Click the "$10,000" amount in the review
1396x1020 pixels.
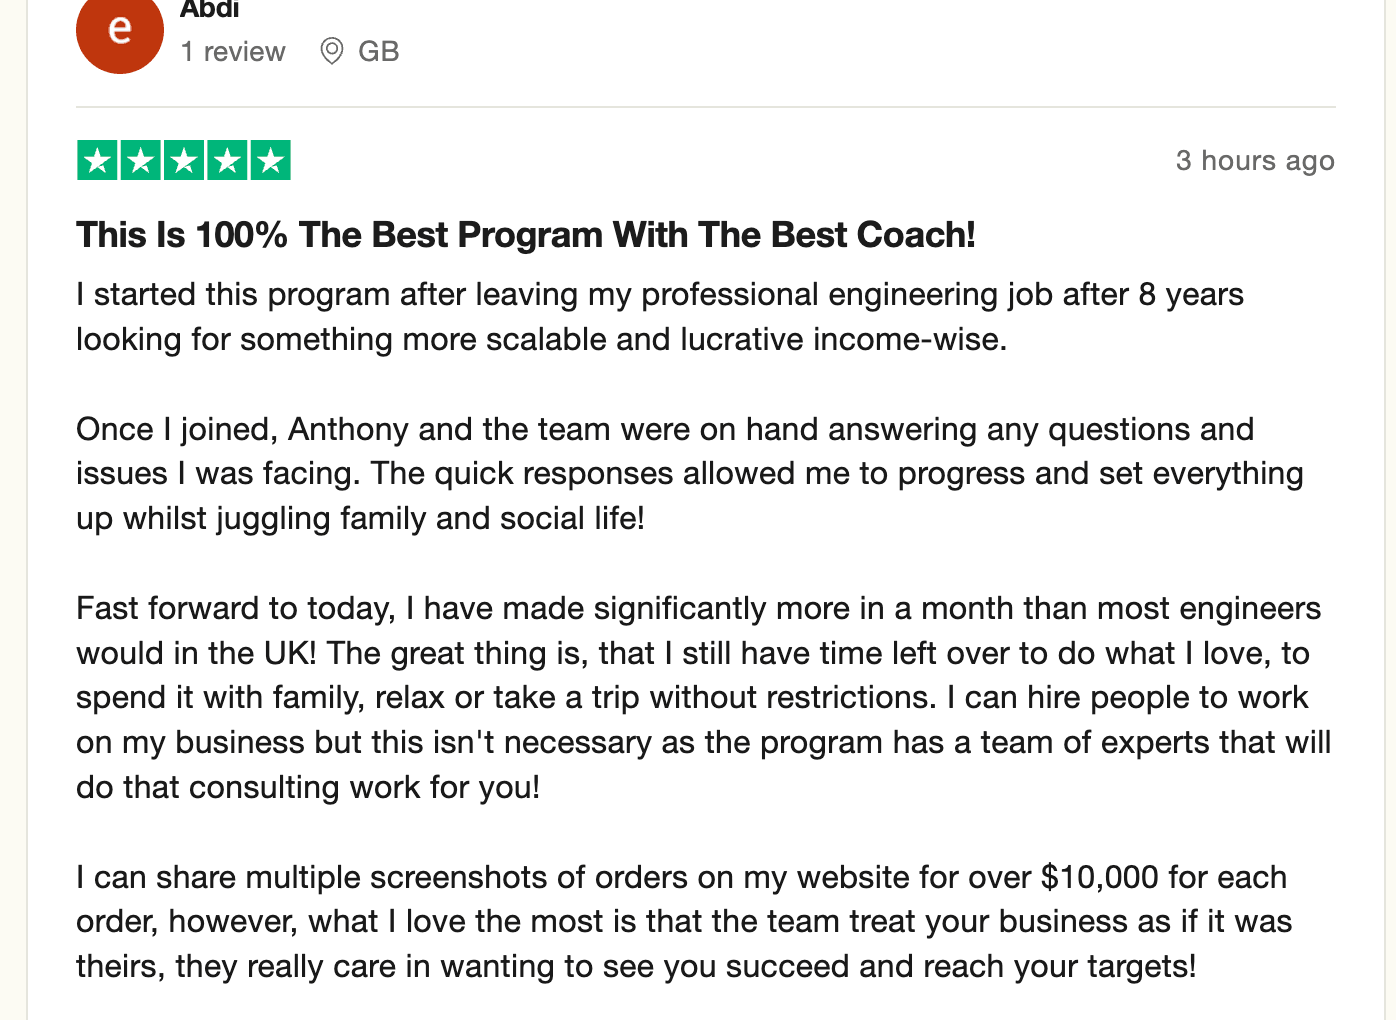click(x=1099, y=877)
